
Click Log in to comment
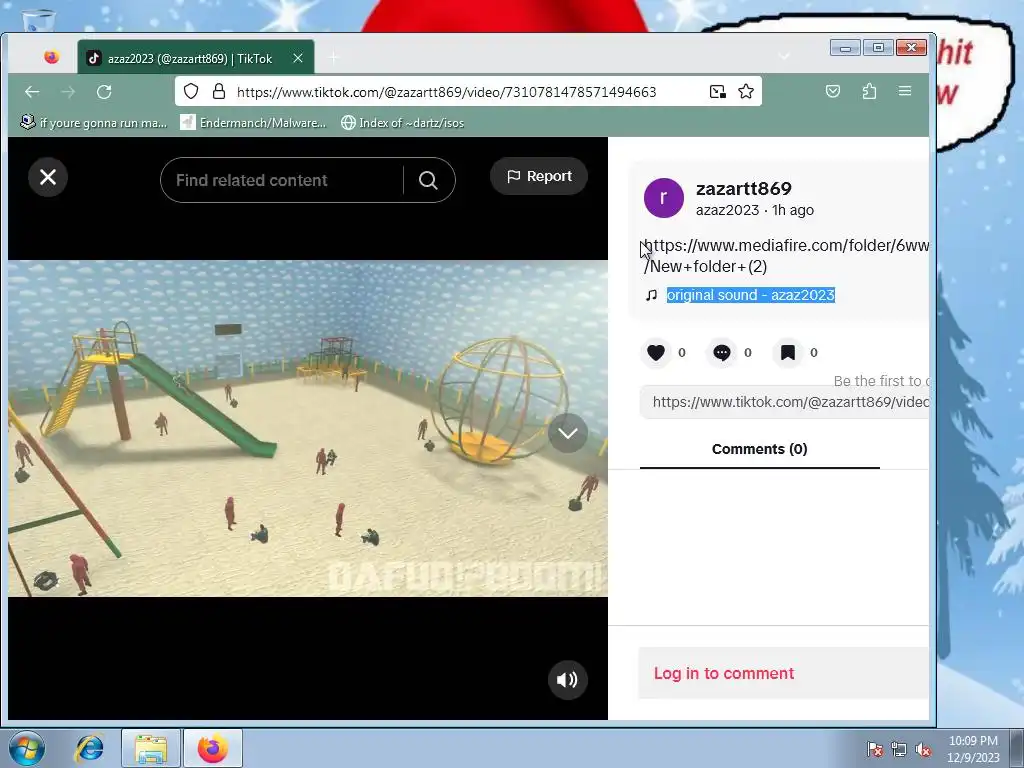(x=724, y=673)
